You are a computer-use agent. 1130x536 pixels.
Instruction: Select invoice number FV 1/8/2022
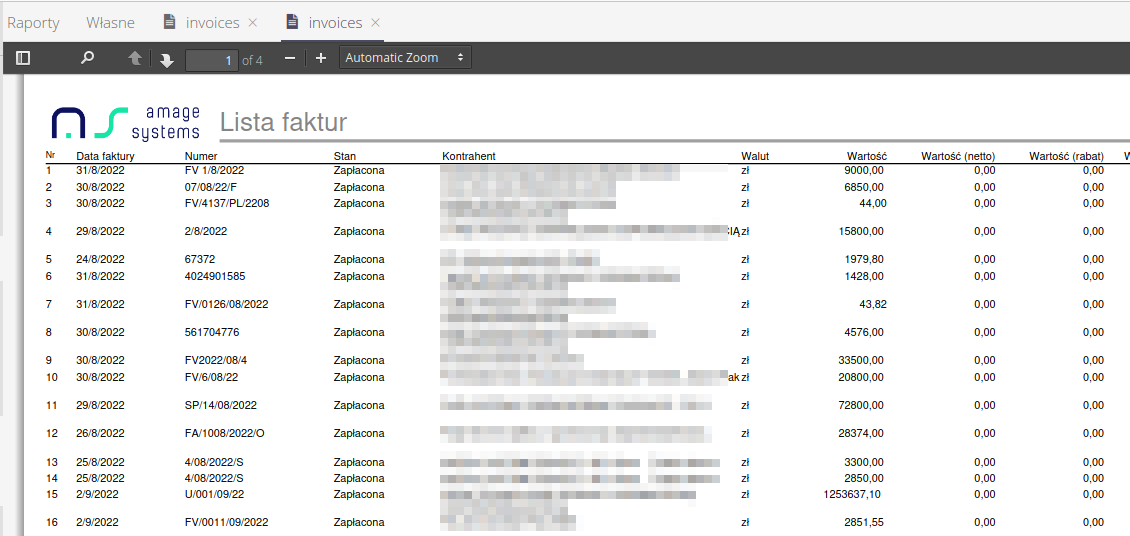214,171
